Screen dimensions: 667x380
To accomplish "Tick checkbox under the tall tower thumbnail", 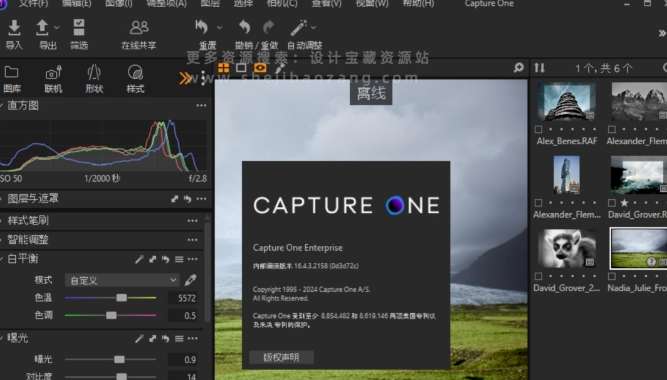I will point(539,203).
